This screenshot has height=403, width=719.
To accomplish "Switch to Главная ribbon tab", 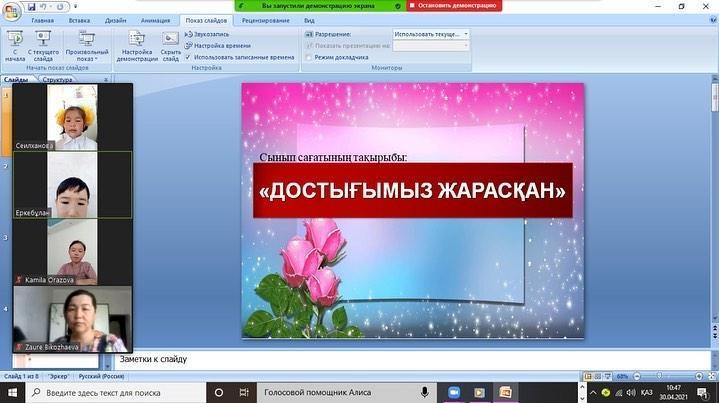I will (43, 21).
